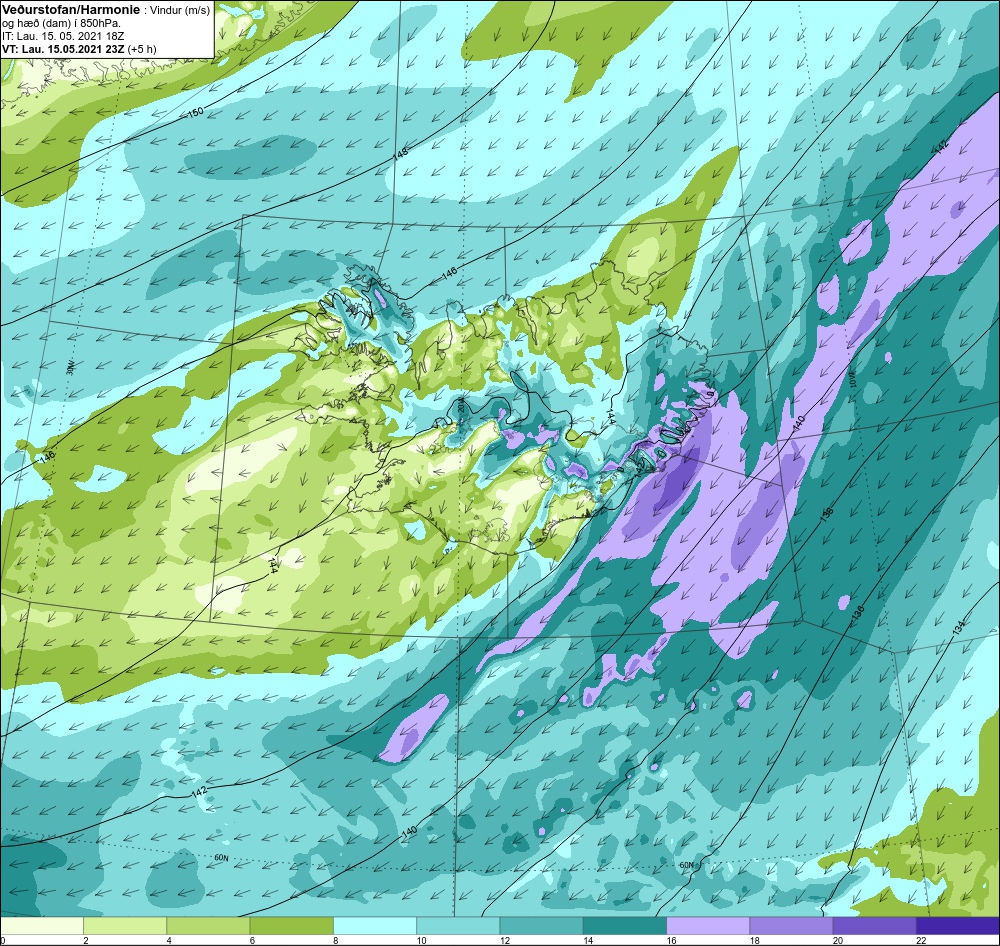Click the pale yellow 0–2 m/s legend swatch
The width and height of the screenshot is (1000, 946).
point(41,925)
